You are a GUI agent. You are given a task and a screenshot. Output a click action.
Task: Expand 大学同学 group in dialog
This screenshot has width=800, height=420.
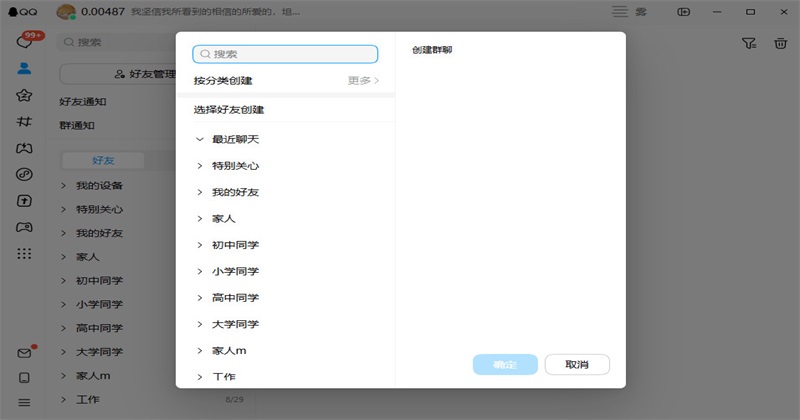[200, 325]
